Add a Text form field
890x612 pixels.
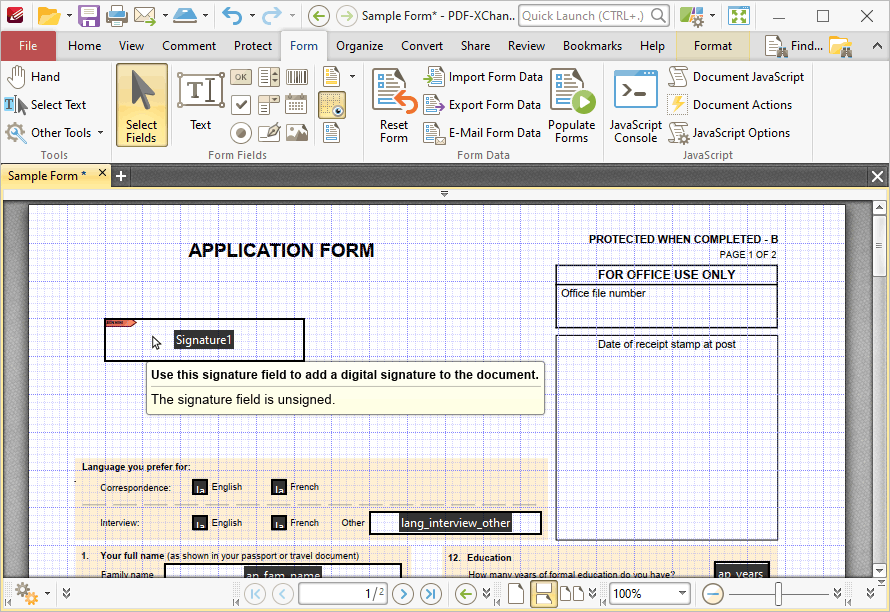tap(200, 101)
